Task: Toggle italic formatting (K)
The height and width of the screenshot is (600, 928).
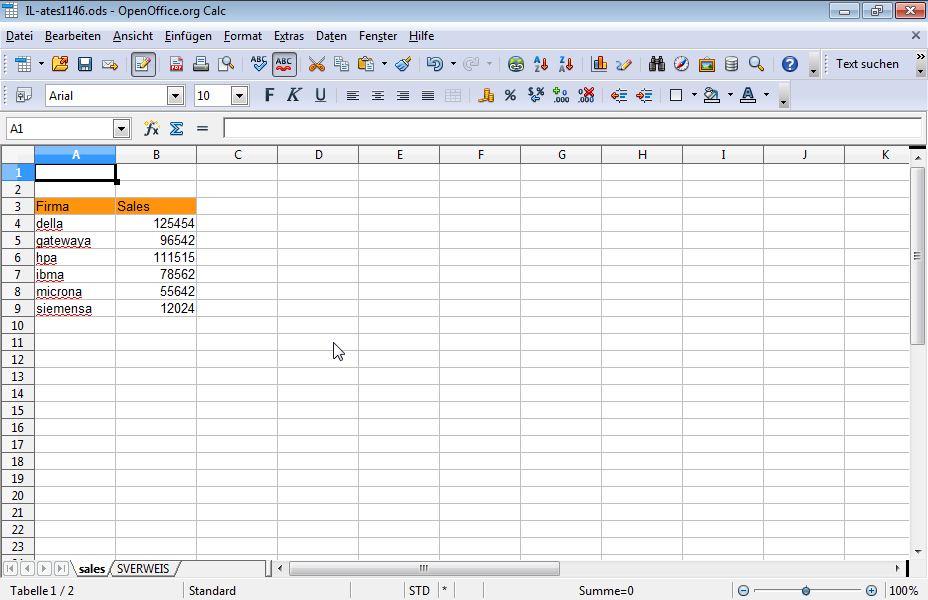Action: pos(294,95)
